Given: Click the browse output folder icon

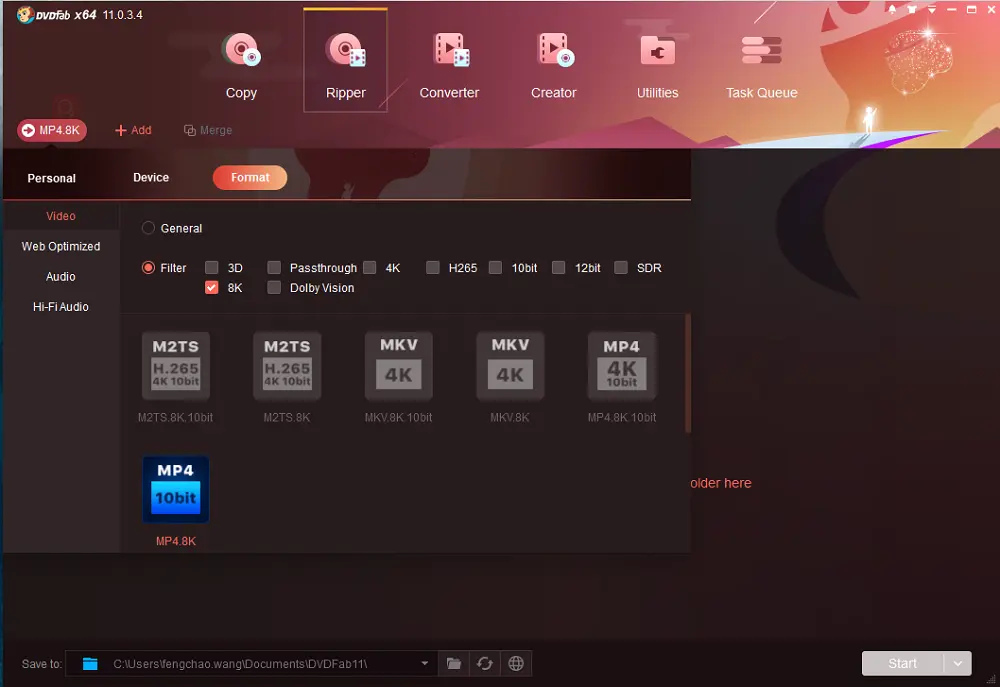Looking at the screenshot, I should (x=454, y=663).
